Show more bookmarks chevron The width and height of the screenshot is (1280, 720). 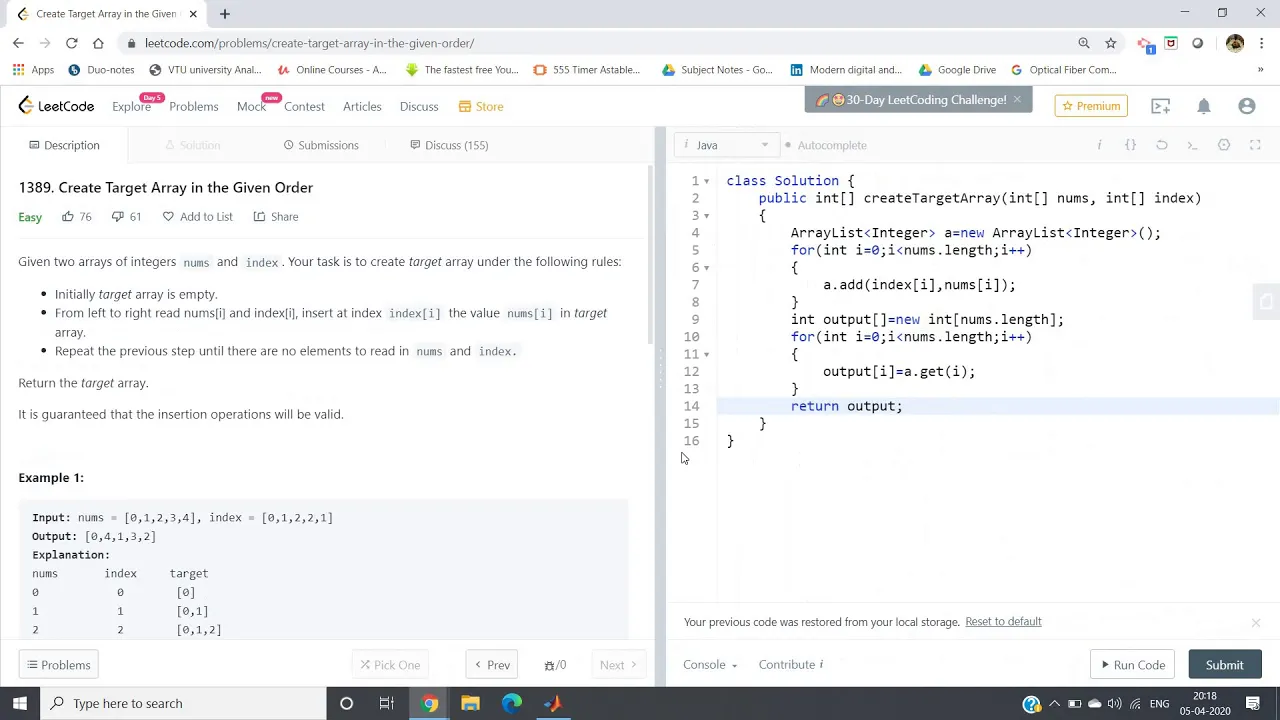(x=1260, y=70)
